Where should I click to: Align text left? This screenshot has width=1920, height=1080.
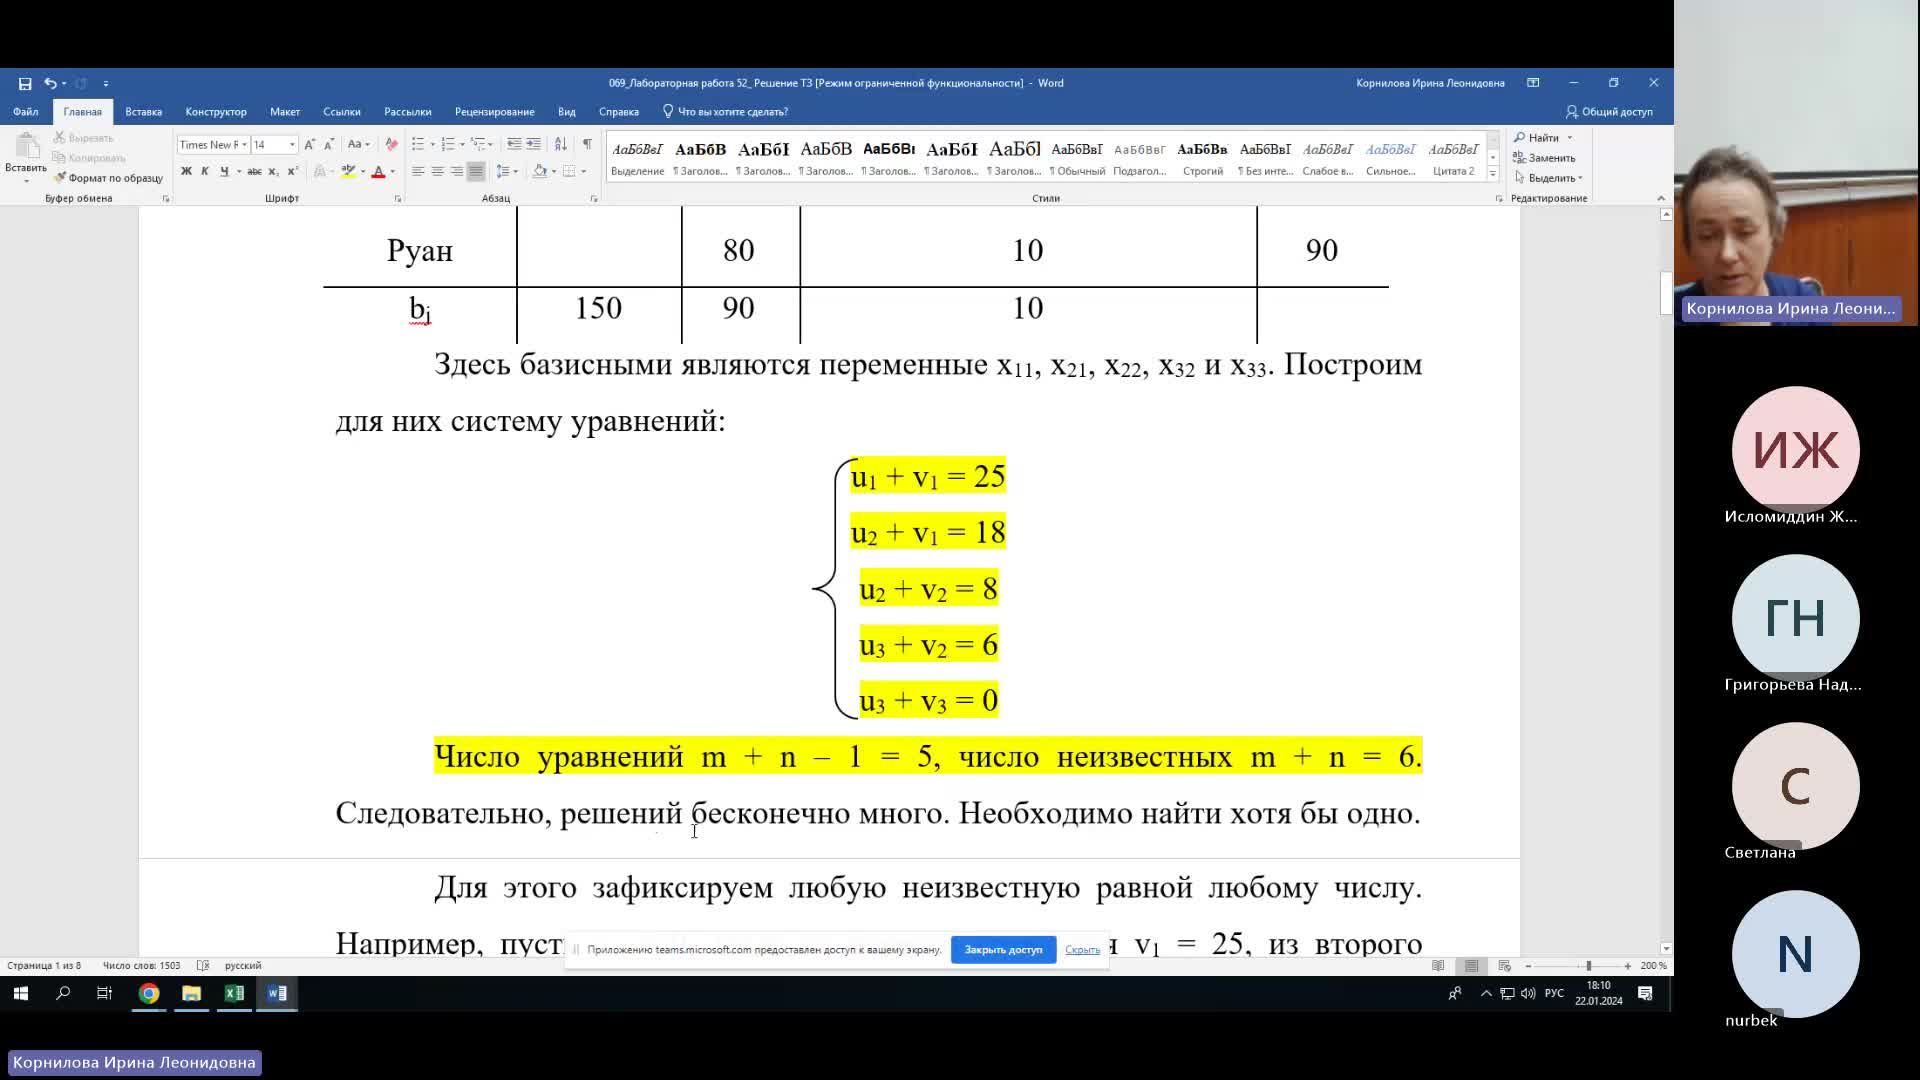pos(418,172)
